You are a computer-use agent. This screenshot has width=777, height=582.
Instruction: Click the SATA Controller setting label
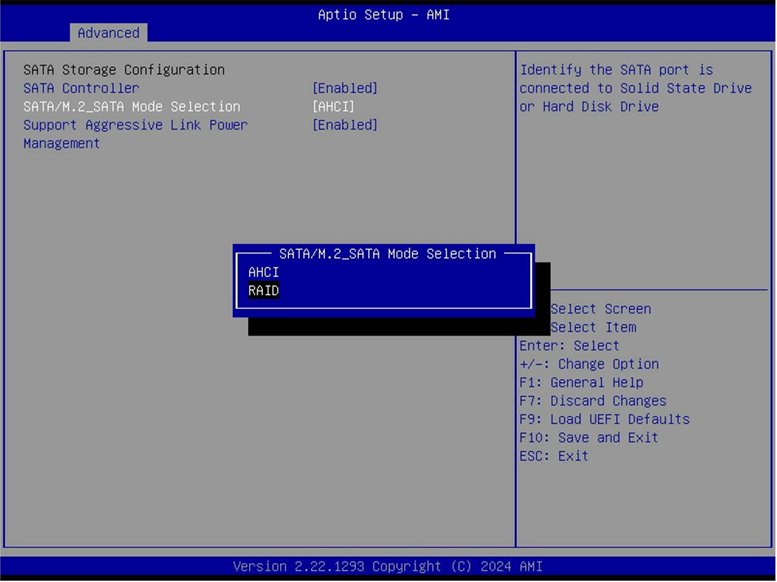[x=81, y=88]
